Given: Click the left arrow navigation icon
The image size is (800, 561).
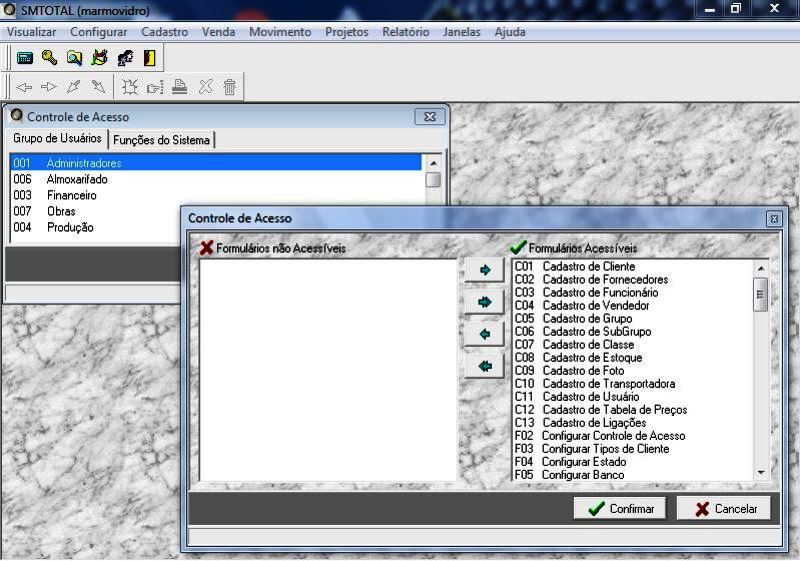Looking at the screenshot, I should pos(24,87).
